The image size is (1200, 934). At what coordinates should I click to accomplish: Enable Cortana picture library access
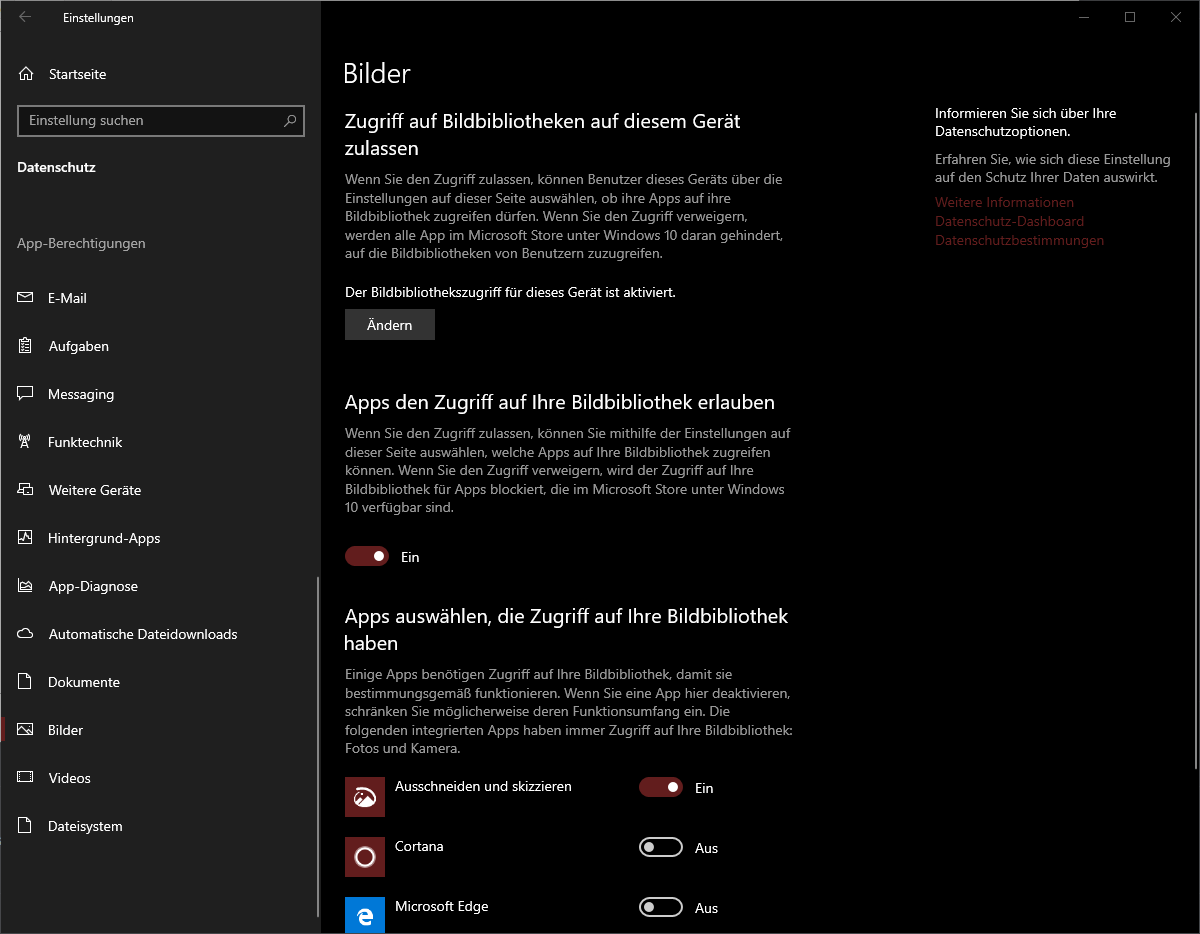pos(661,847)
